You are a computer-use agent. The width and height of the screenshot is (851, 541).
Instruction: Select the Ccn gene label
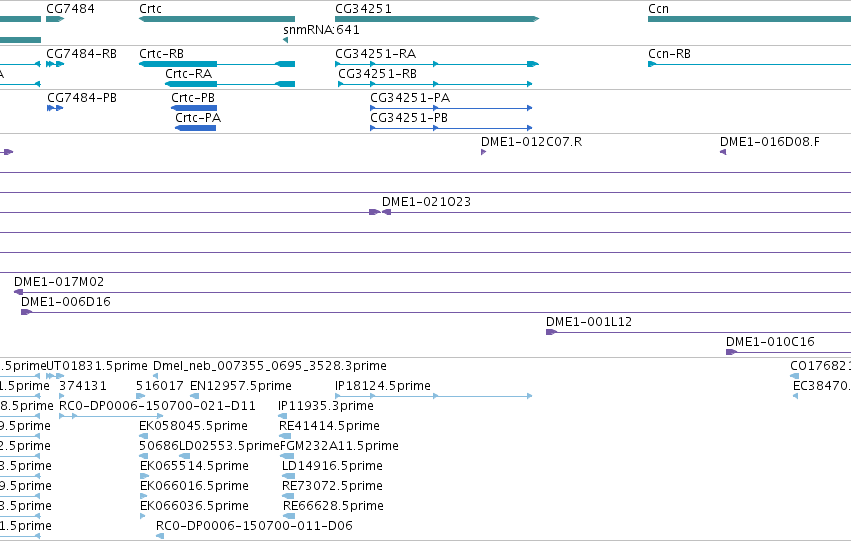click(658, 9)
